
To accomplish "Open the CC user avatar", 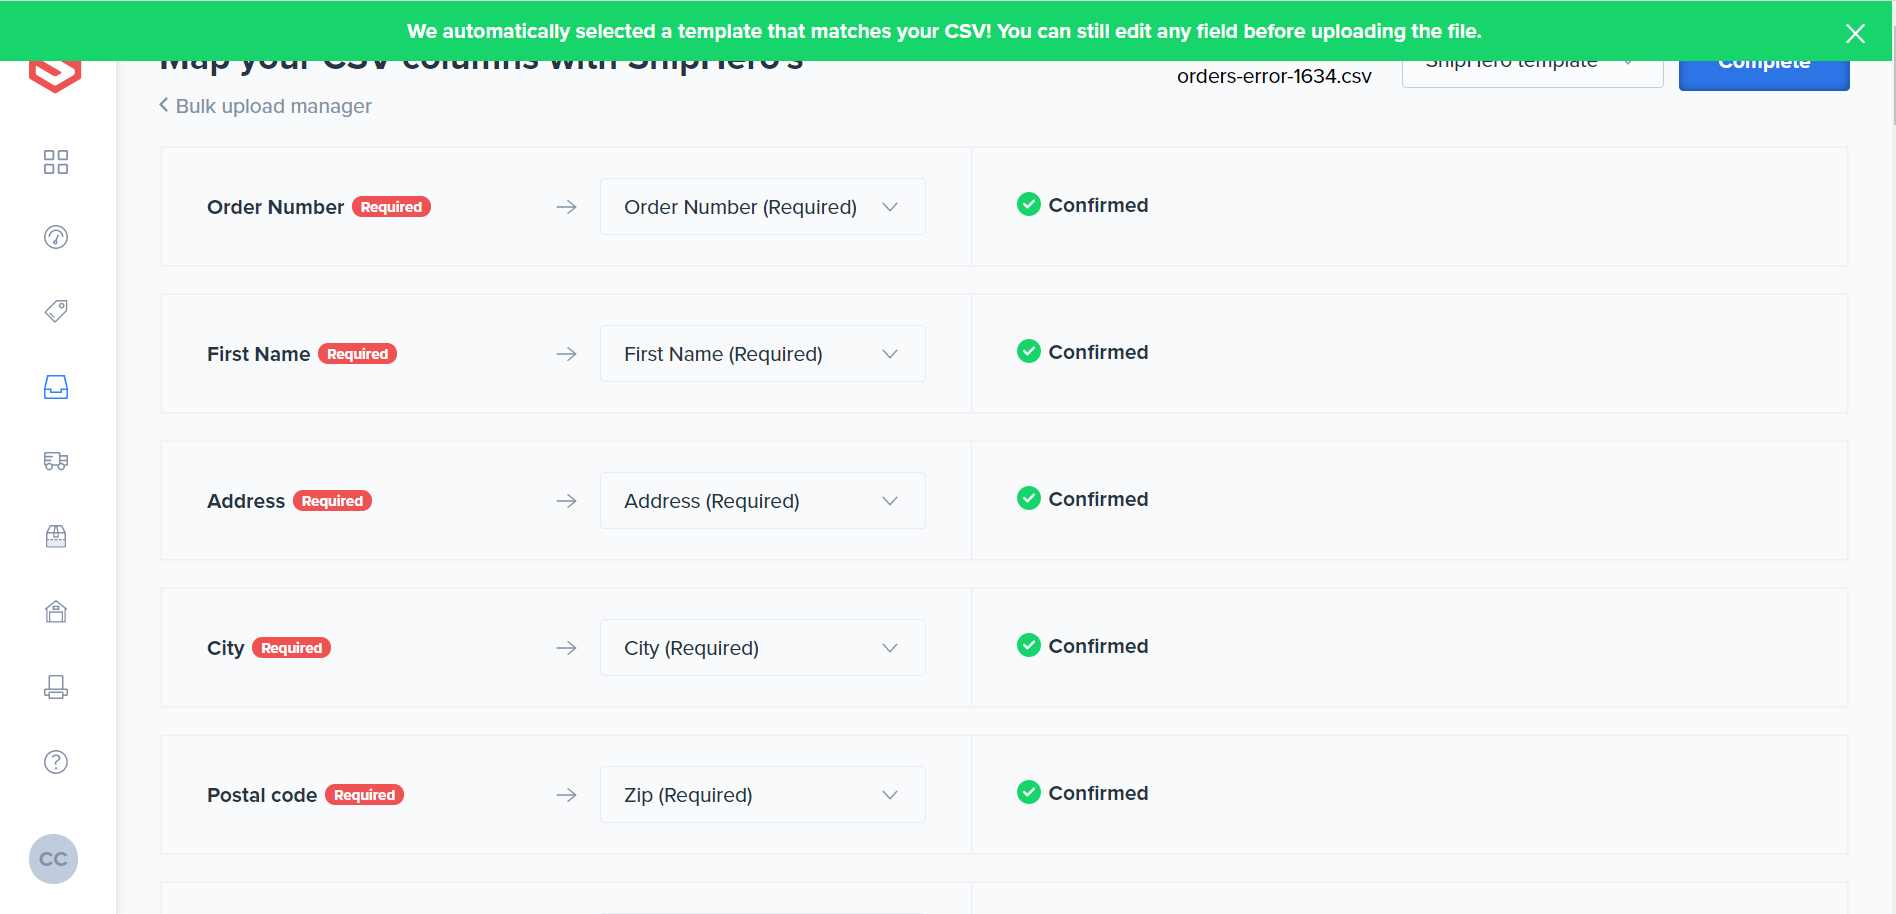I will click(53, 859).
